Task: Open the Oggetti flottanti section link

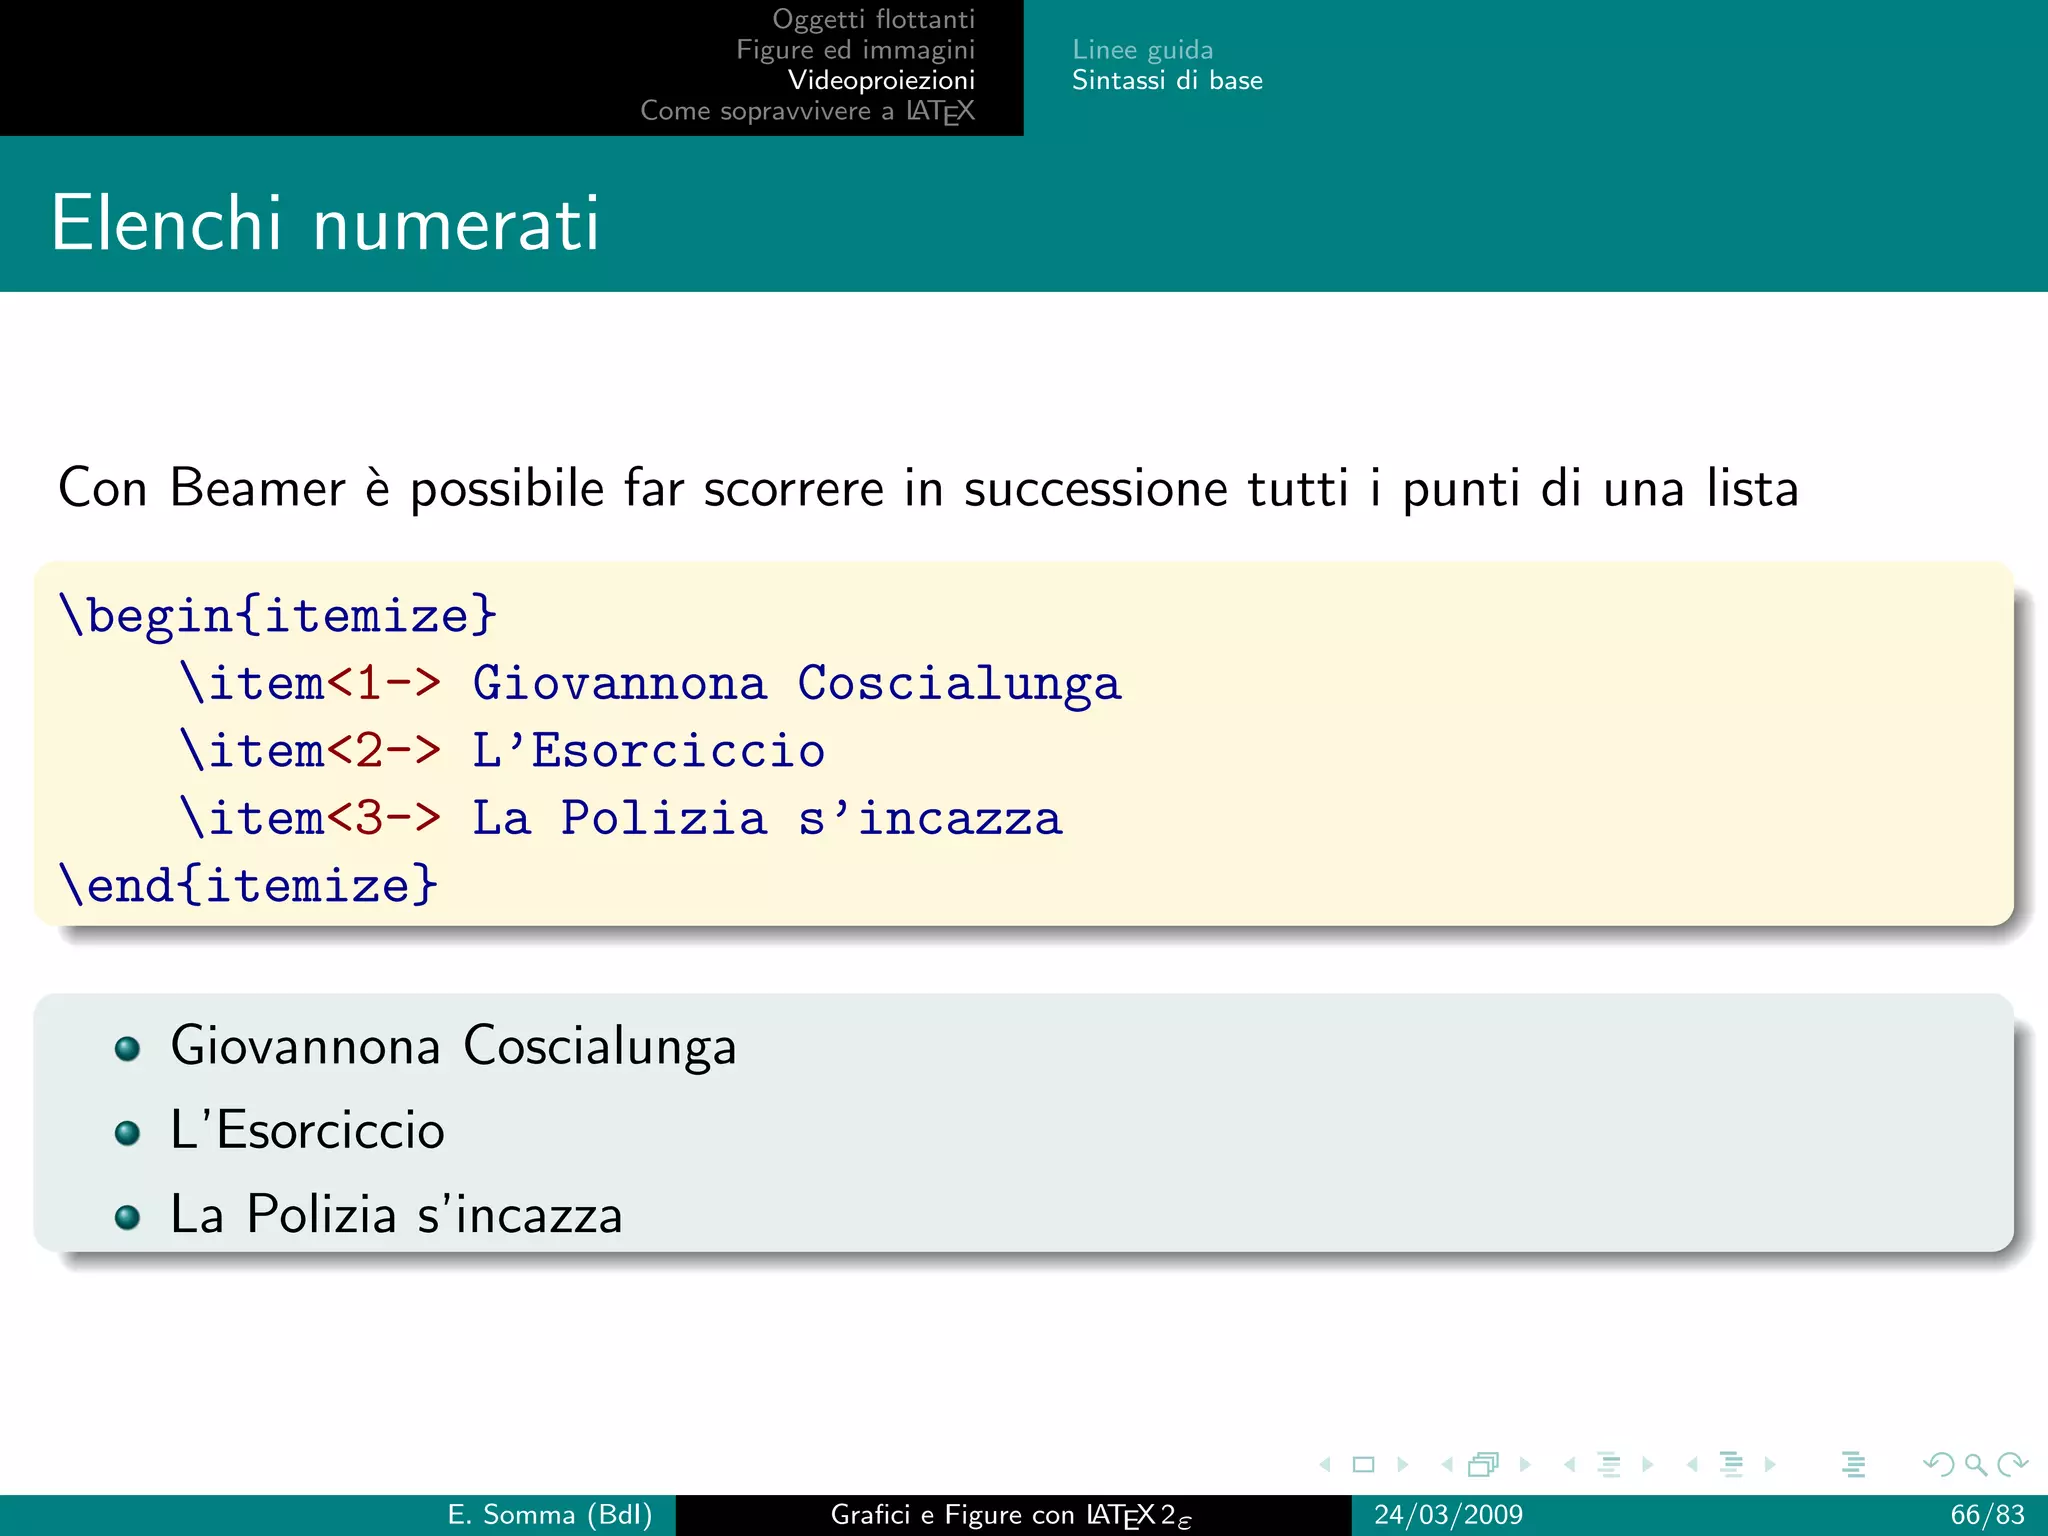Action: pos(873,20)
